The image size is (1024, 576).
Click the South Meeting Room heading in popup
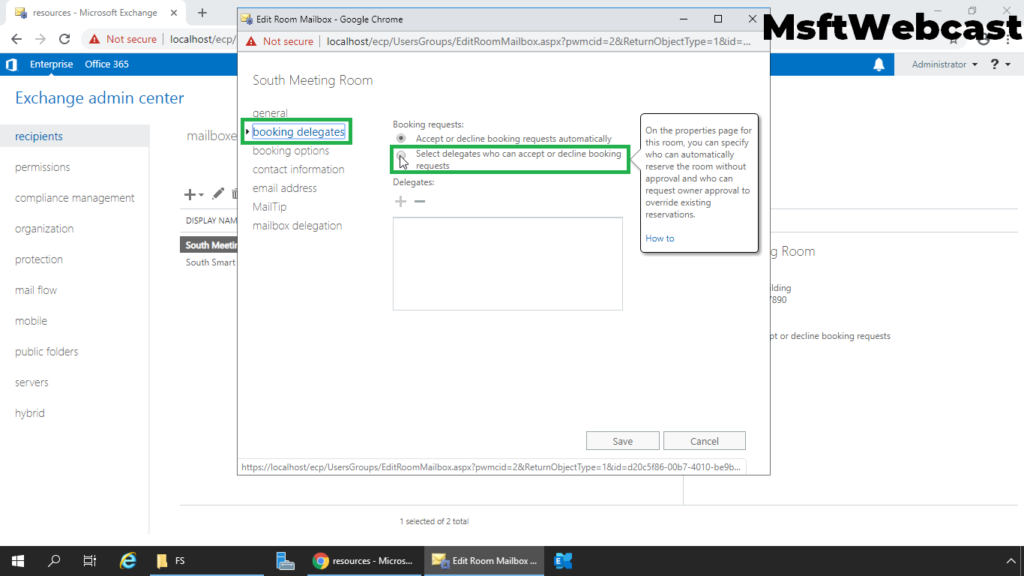(313, 80)
